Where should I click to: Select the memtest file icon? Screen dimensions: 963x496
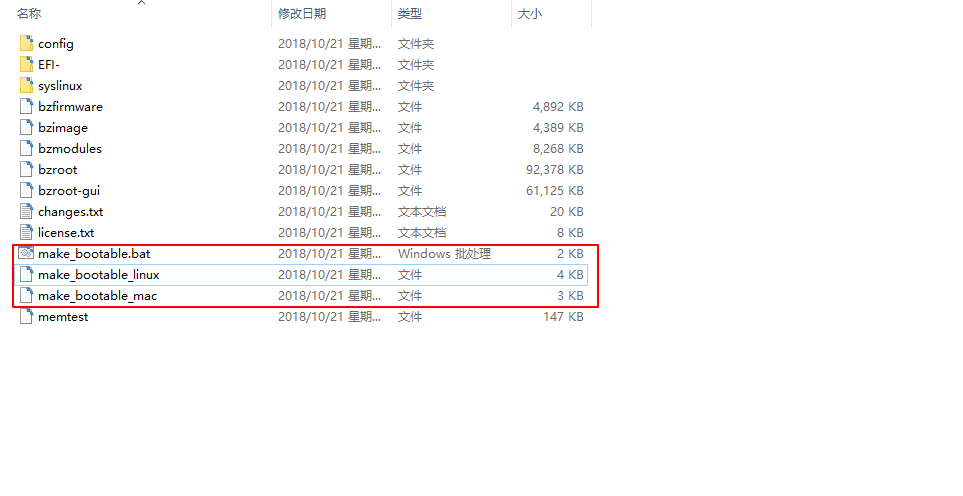[27, 317]
